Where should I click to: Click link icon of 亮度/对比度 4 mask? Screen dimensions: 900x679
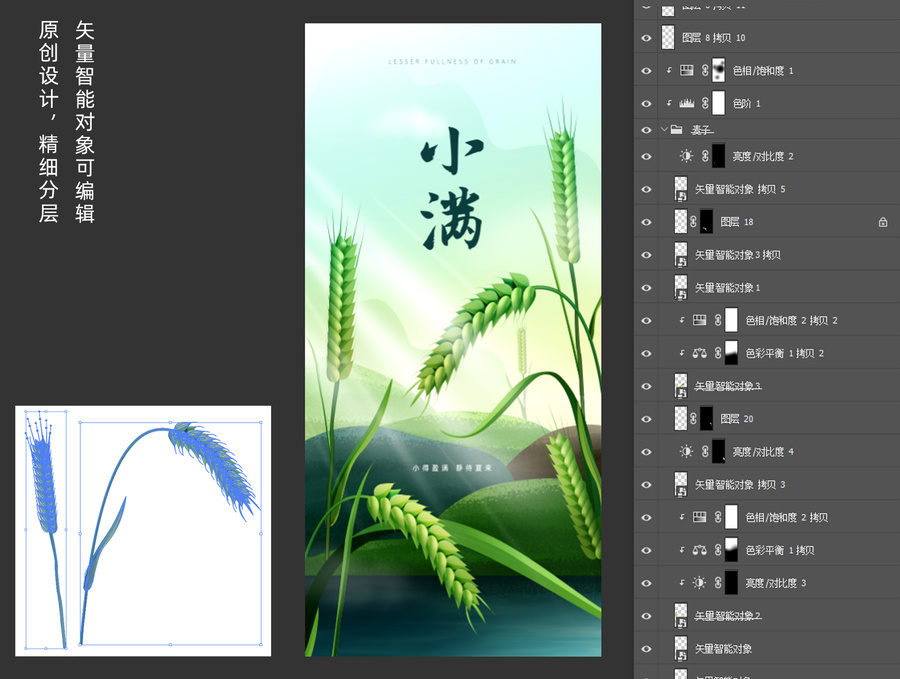click(x=705, y=452)
